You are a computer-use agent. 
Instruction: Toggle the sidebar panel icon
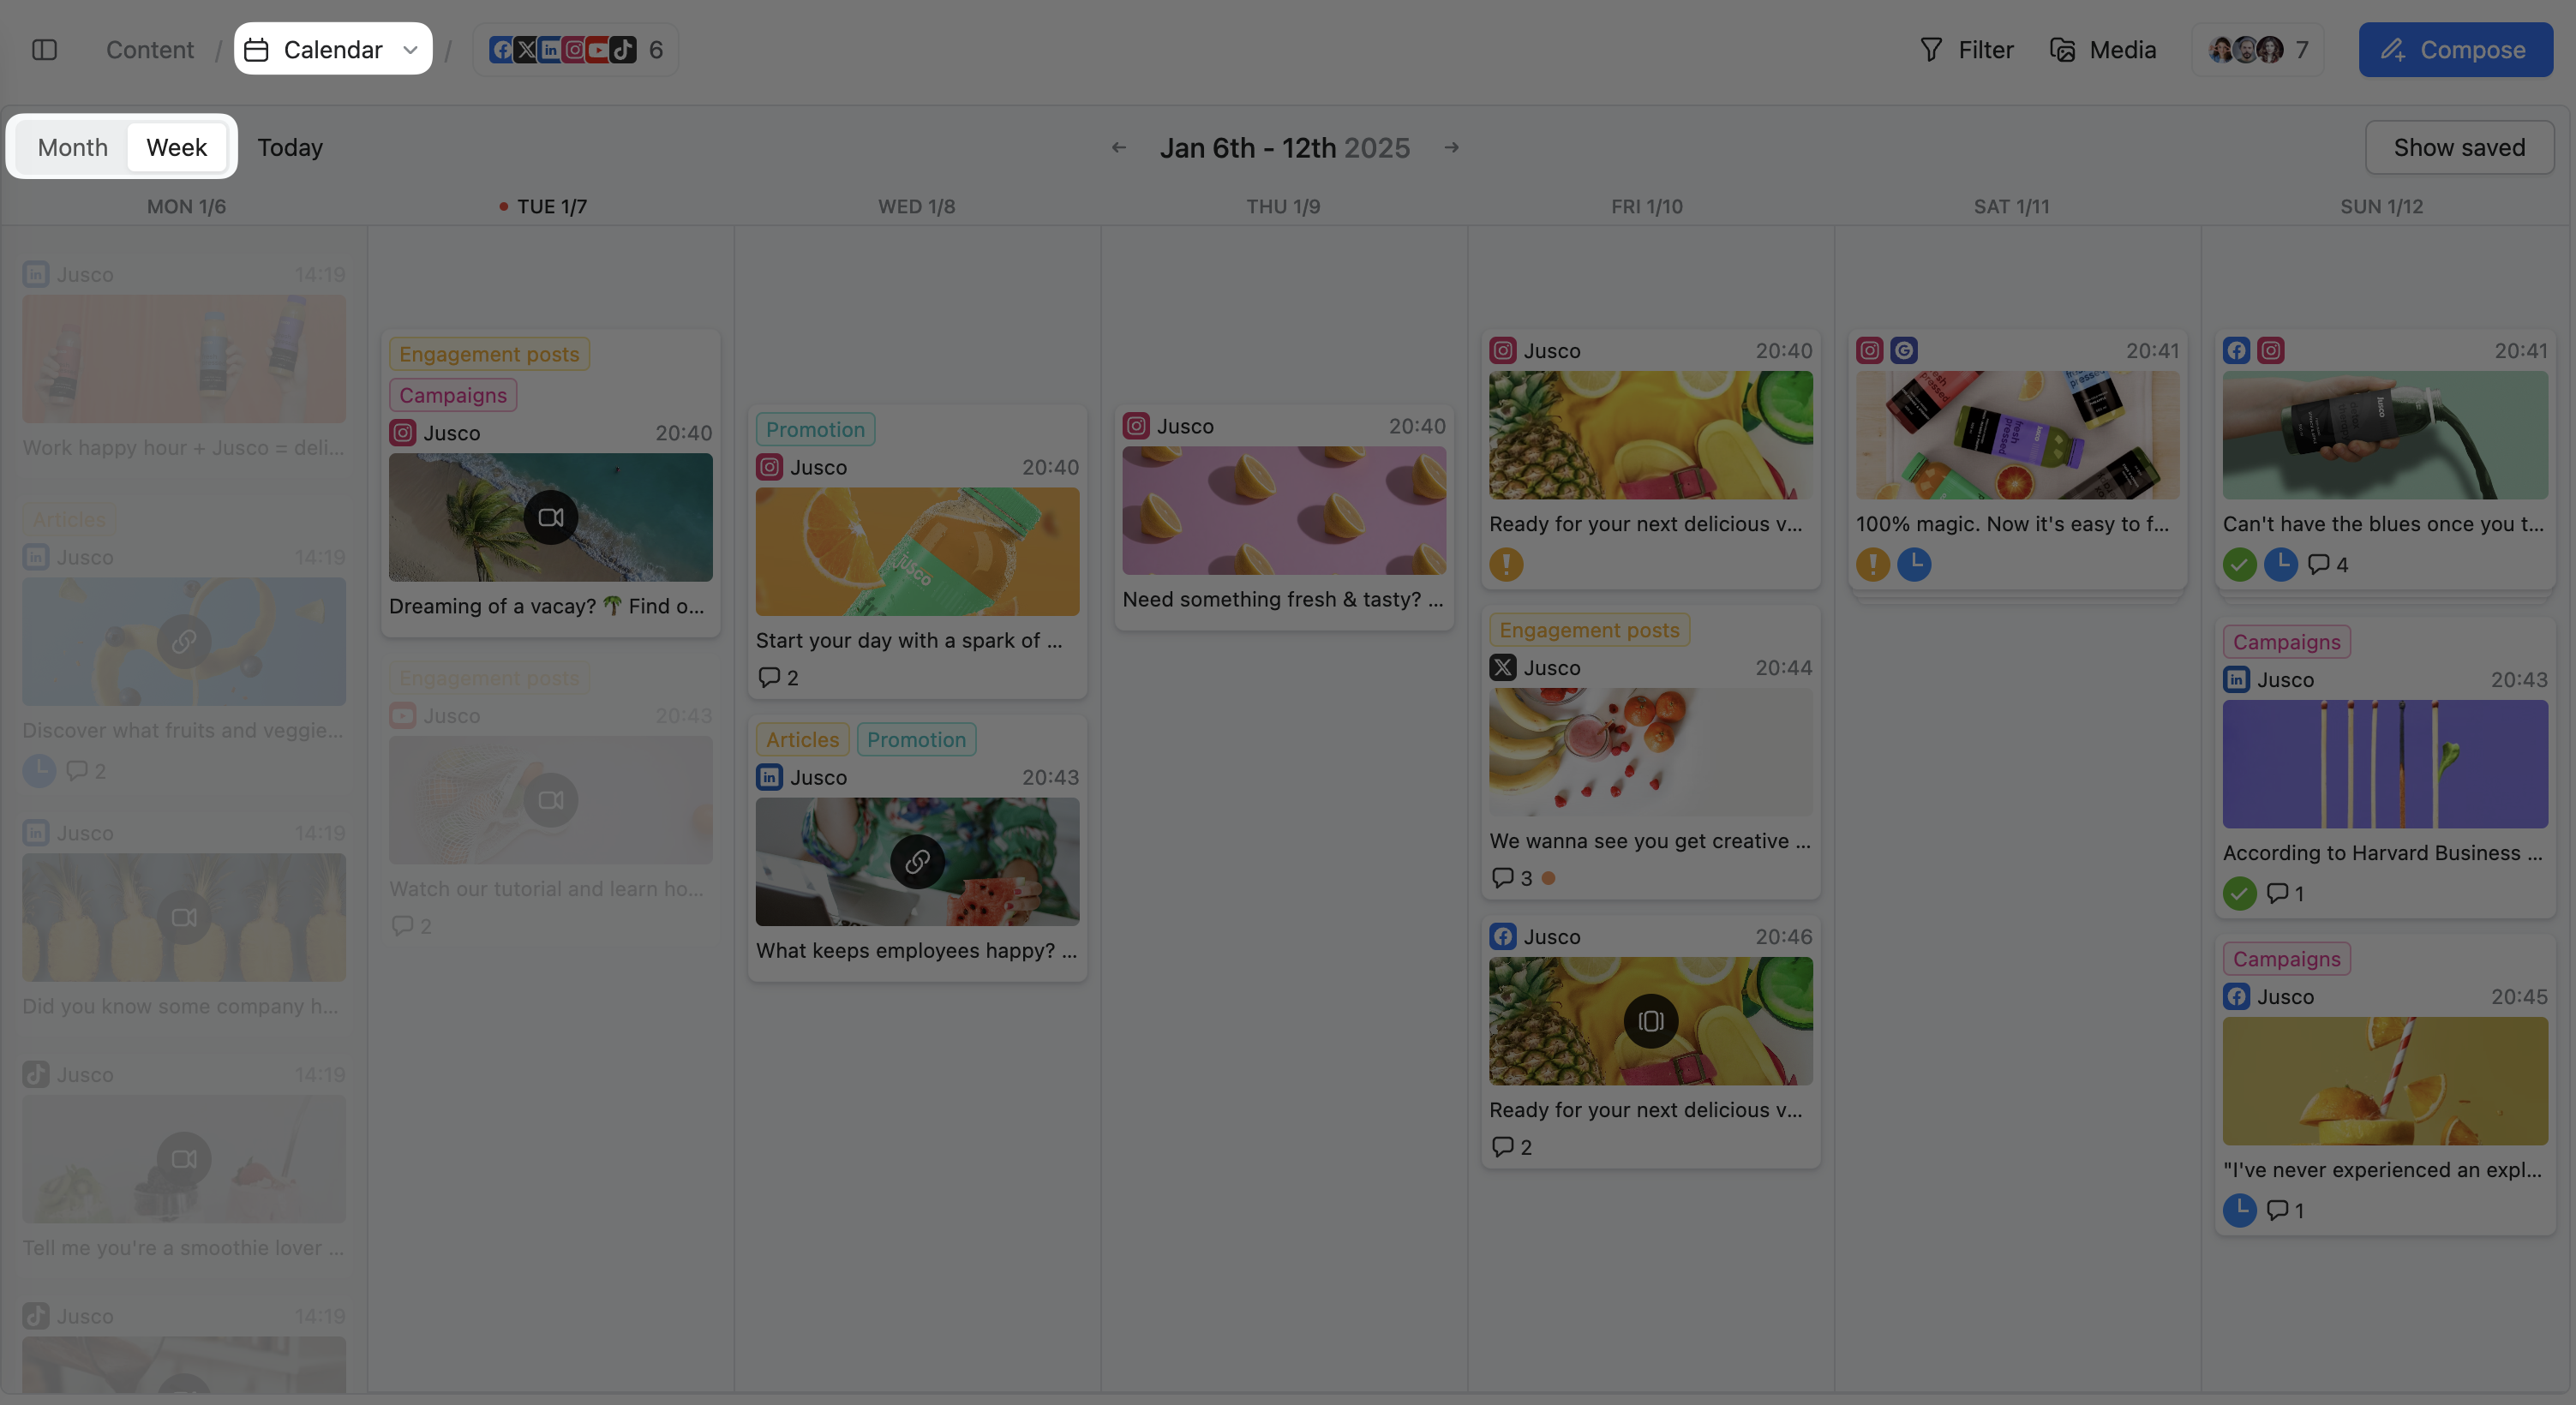coord(44,49)
